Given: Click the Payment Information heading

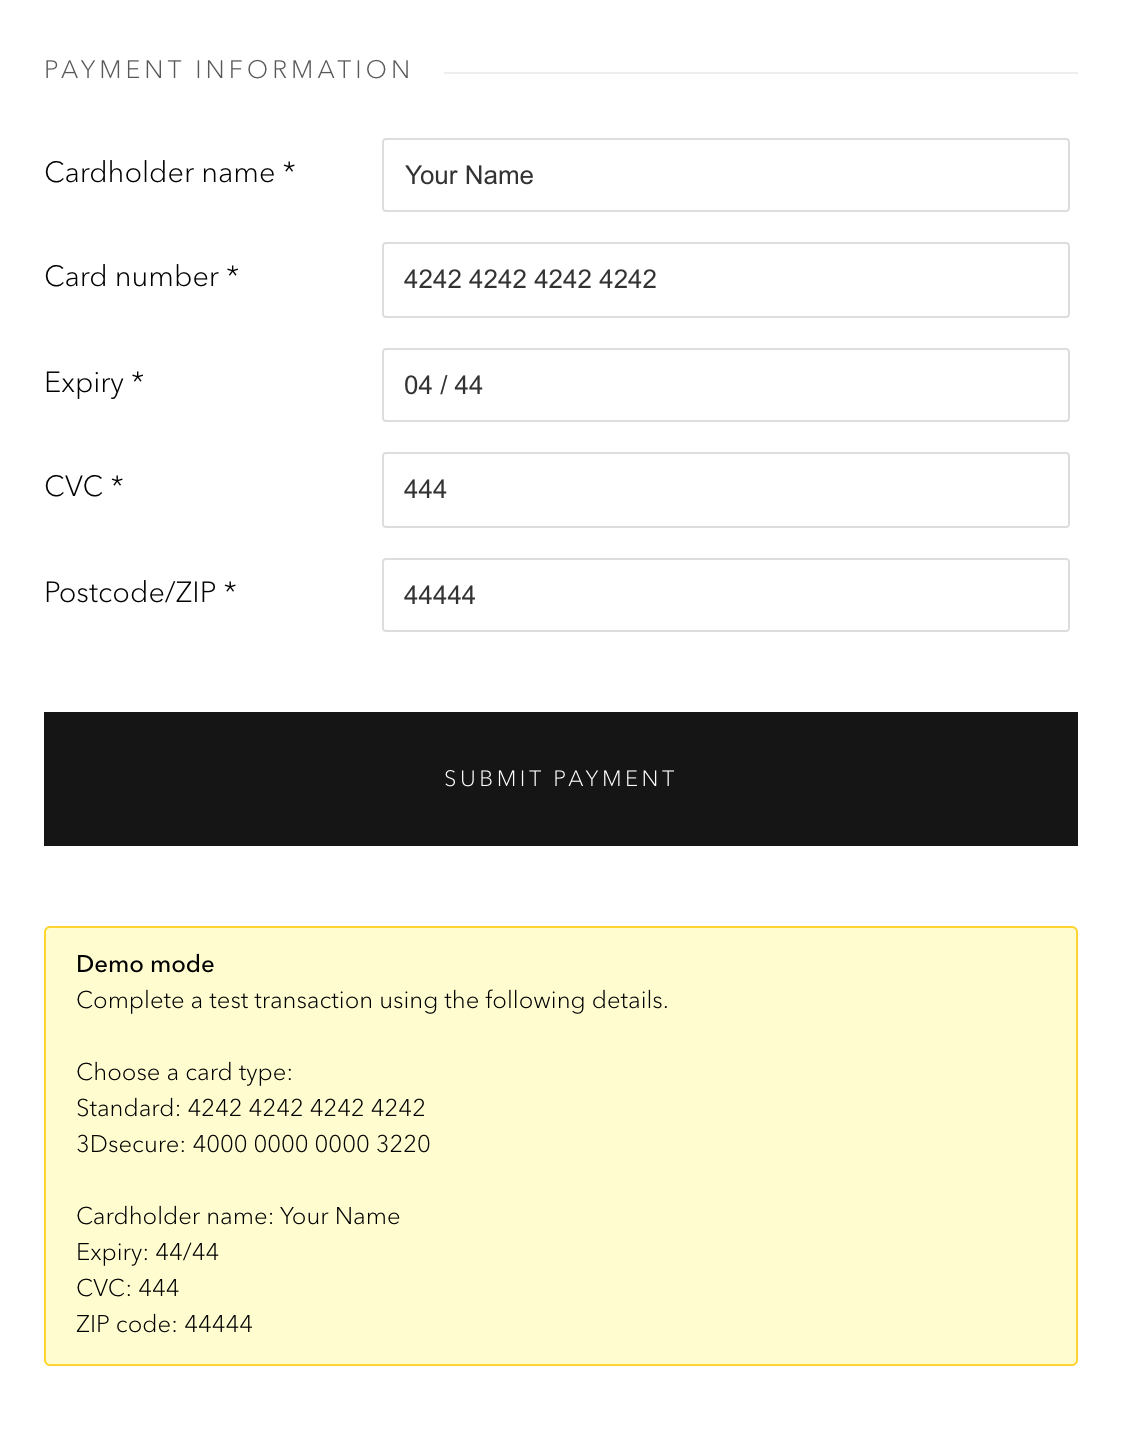Looking at the screenshot, I should point(228,70).
